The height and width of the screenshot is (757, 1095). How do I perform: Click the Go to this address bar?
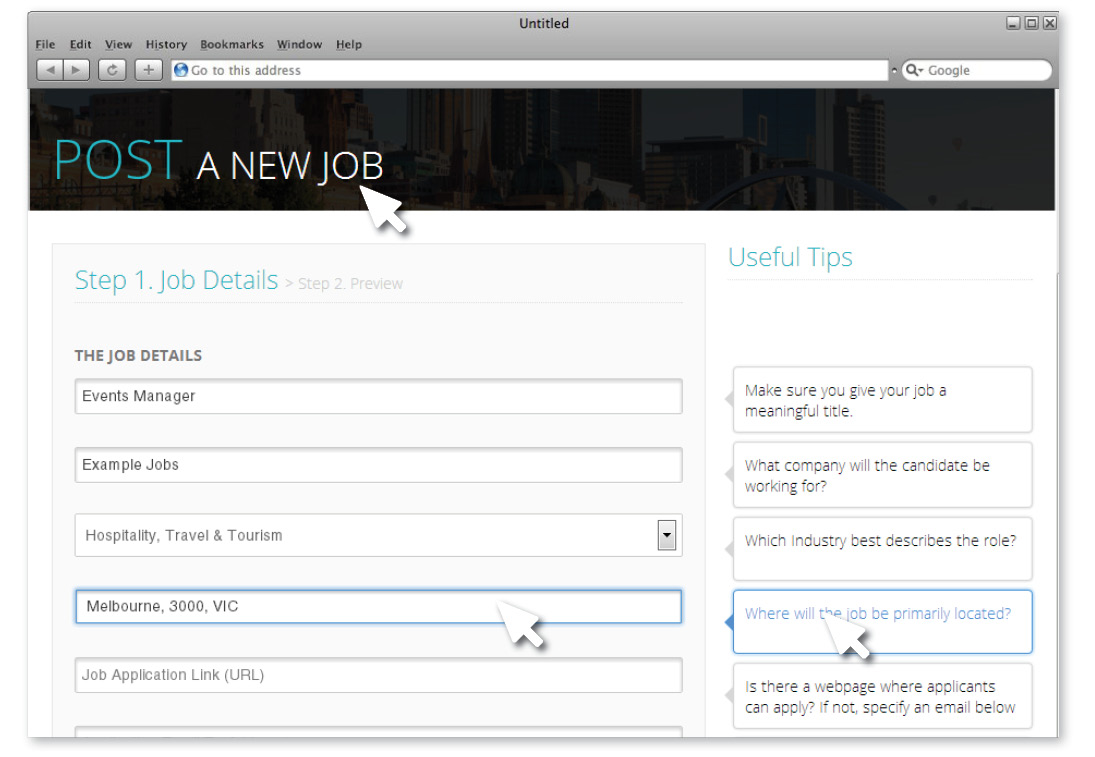click(x=530, y=70)
